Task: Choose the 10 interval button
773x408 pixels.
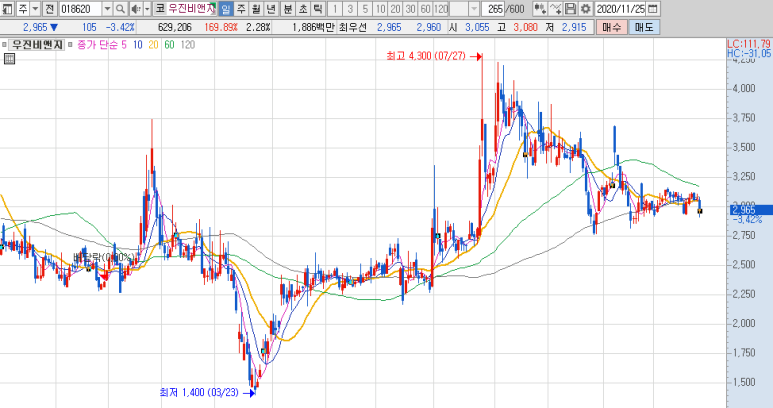Action: pyautogui.click(x=380, y=8)
